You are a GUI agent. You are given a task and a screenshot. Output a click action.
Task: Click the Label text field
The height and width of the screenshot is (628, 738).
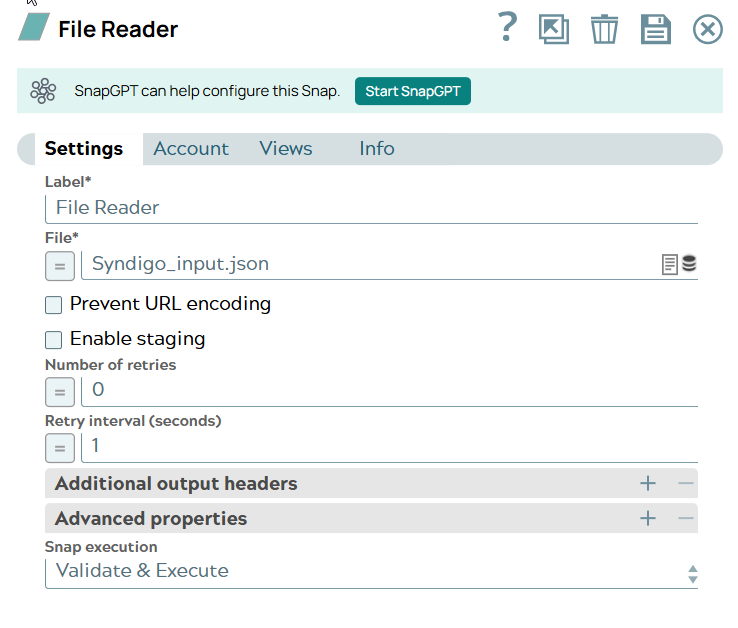click(x=371, y=208)
